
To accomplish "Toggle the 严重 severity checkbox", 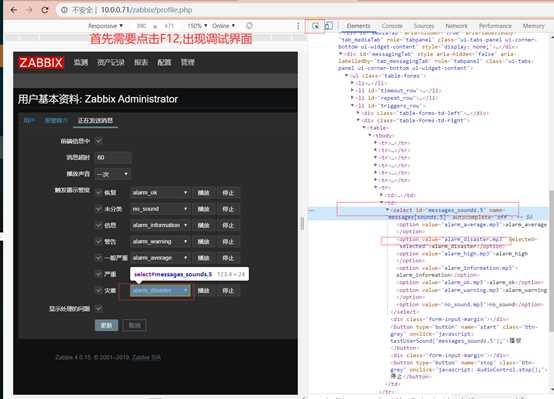I will point(99,274).
